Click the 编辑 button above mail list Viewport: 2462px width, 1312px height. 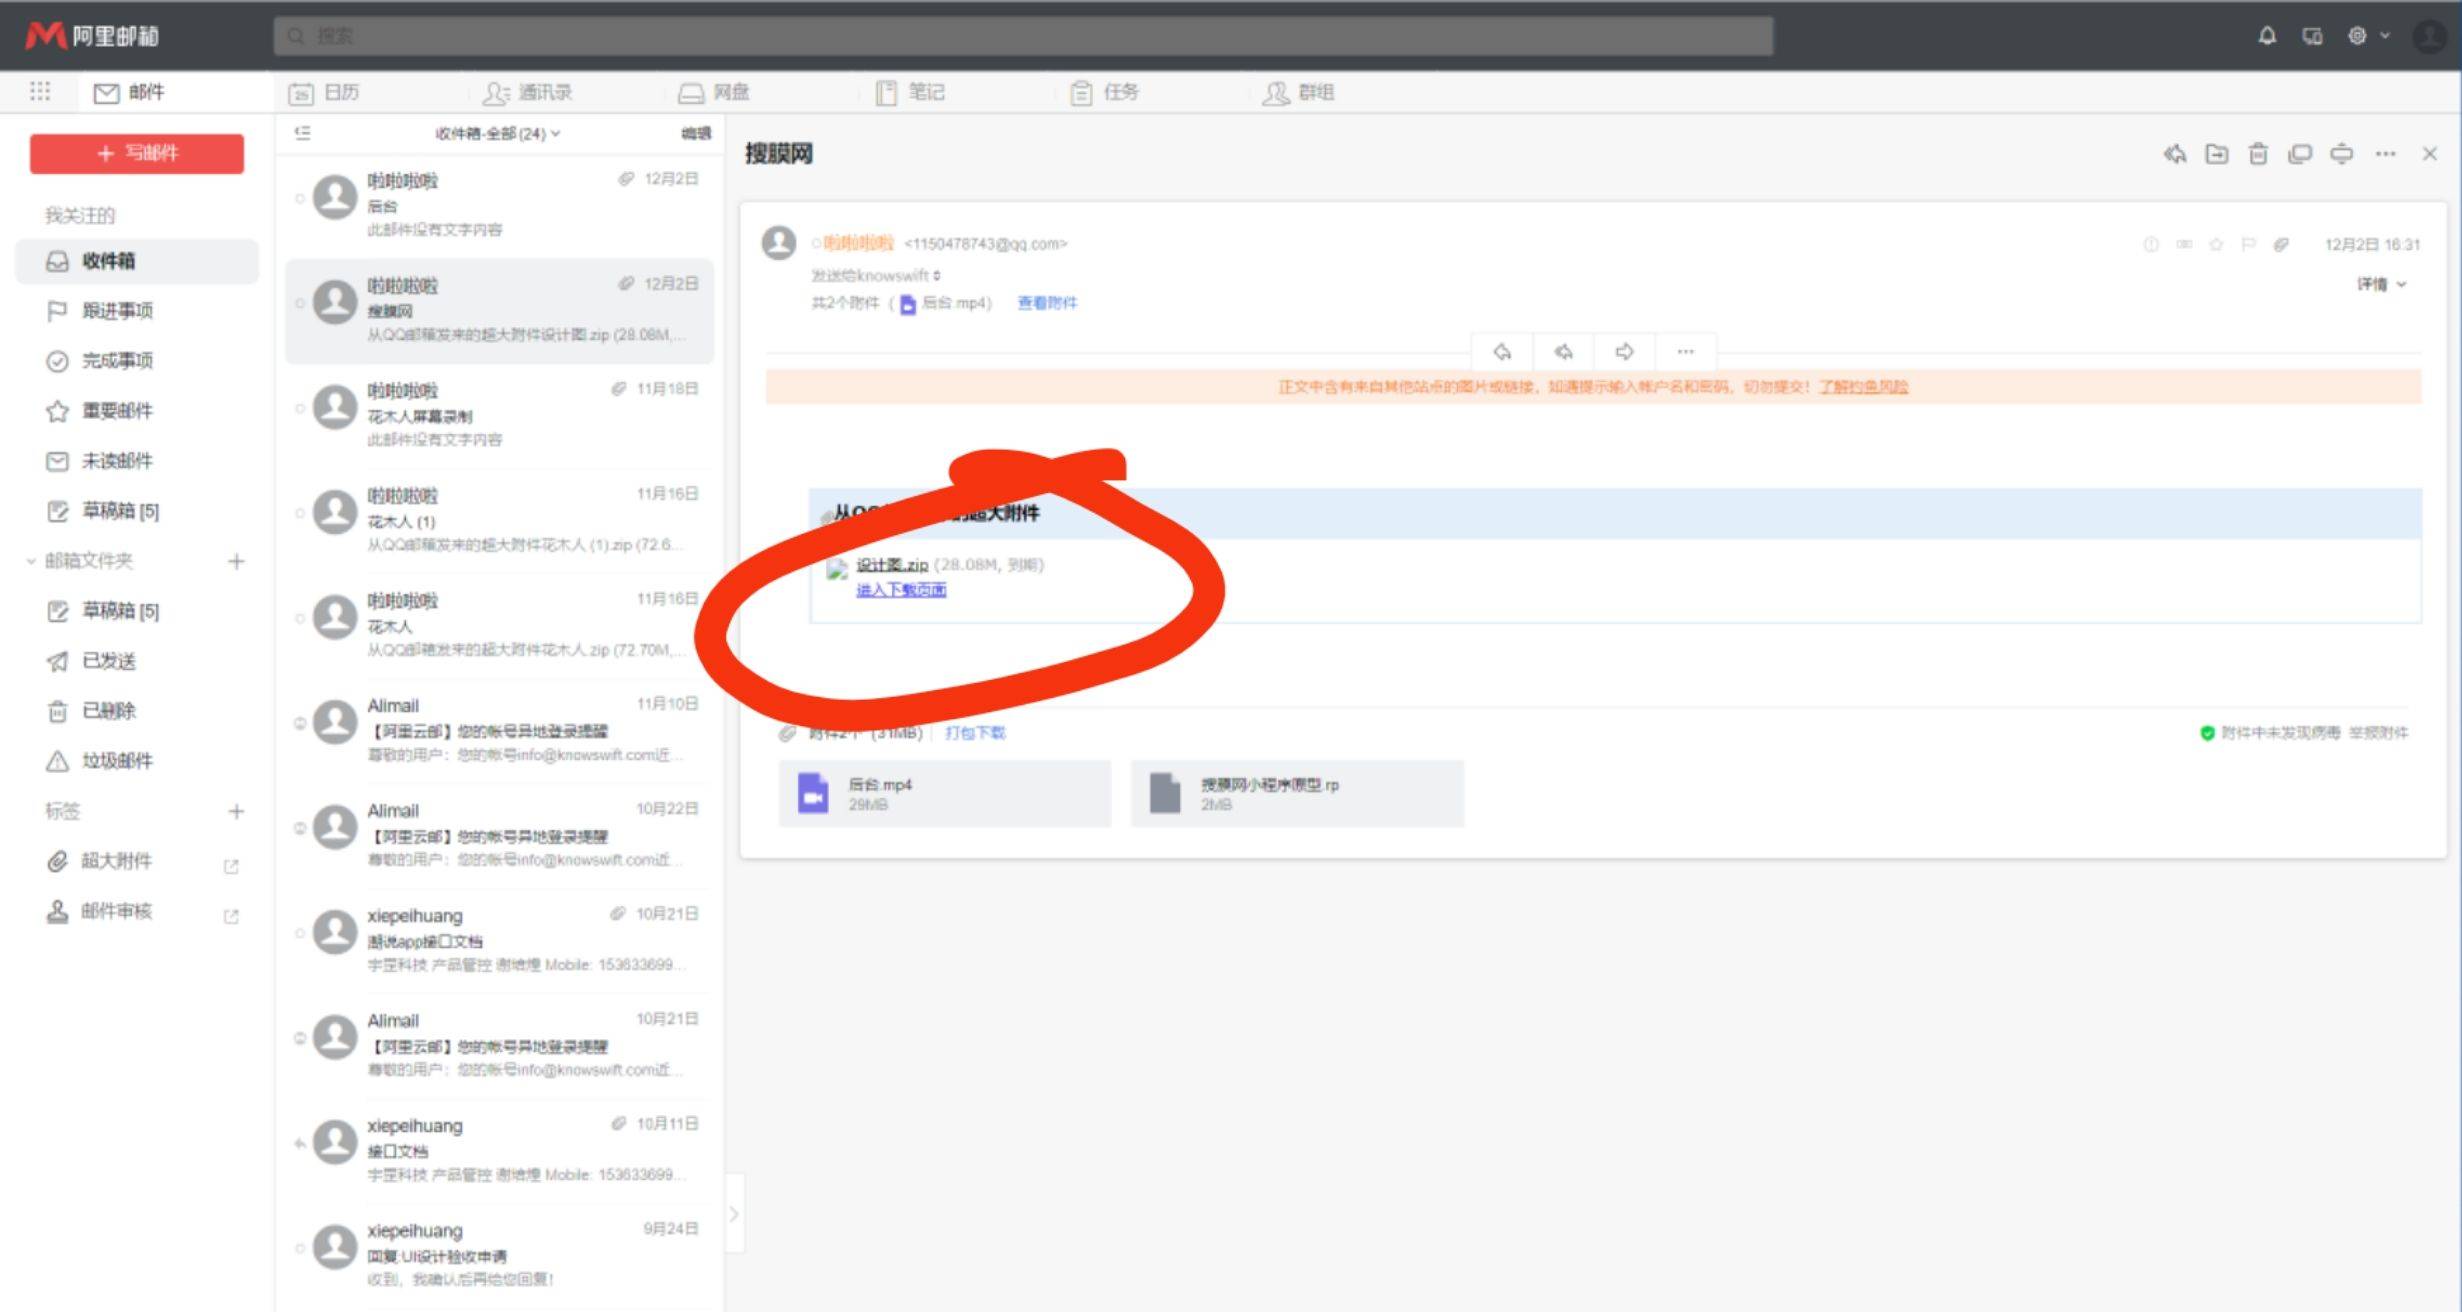pyautogui.click(x=696, y=133)
